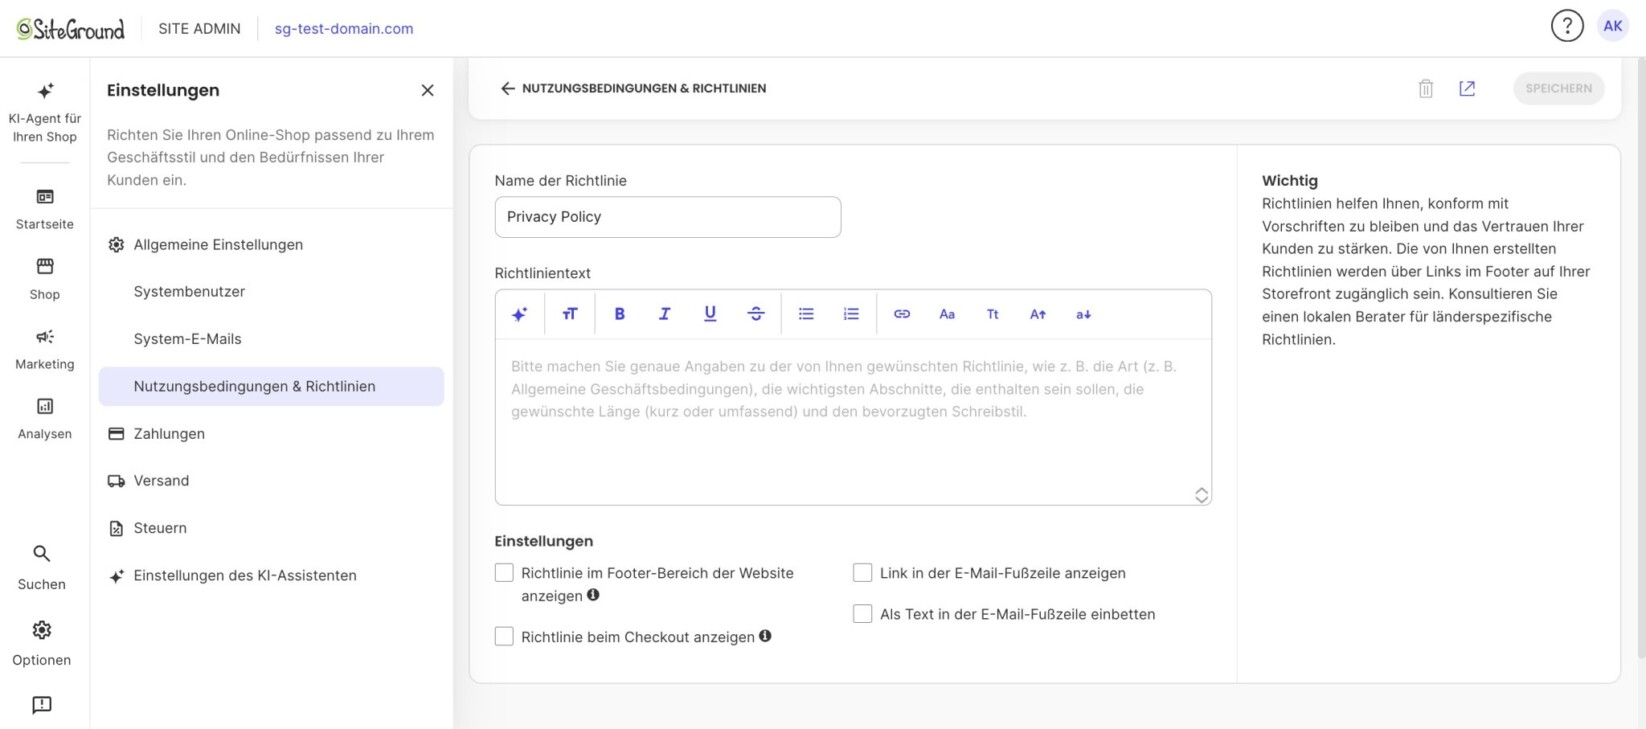Open the Marketing section in the sidebar
The height and width of the screenshot is (729, 1646).
pos(45,349)
